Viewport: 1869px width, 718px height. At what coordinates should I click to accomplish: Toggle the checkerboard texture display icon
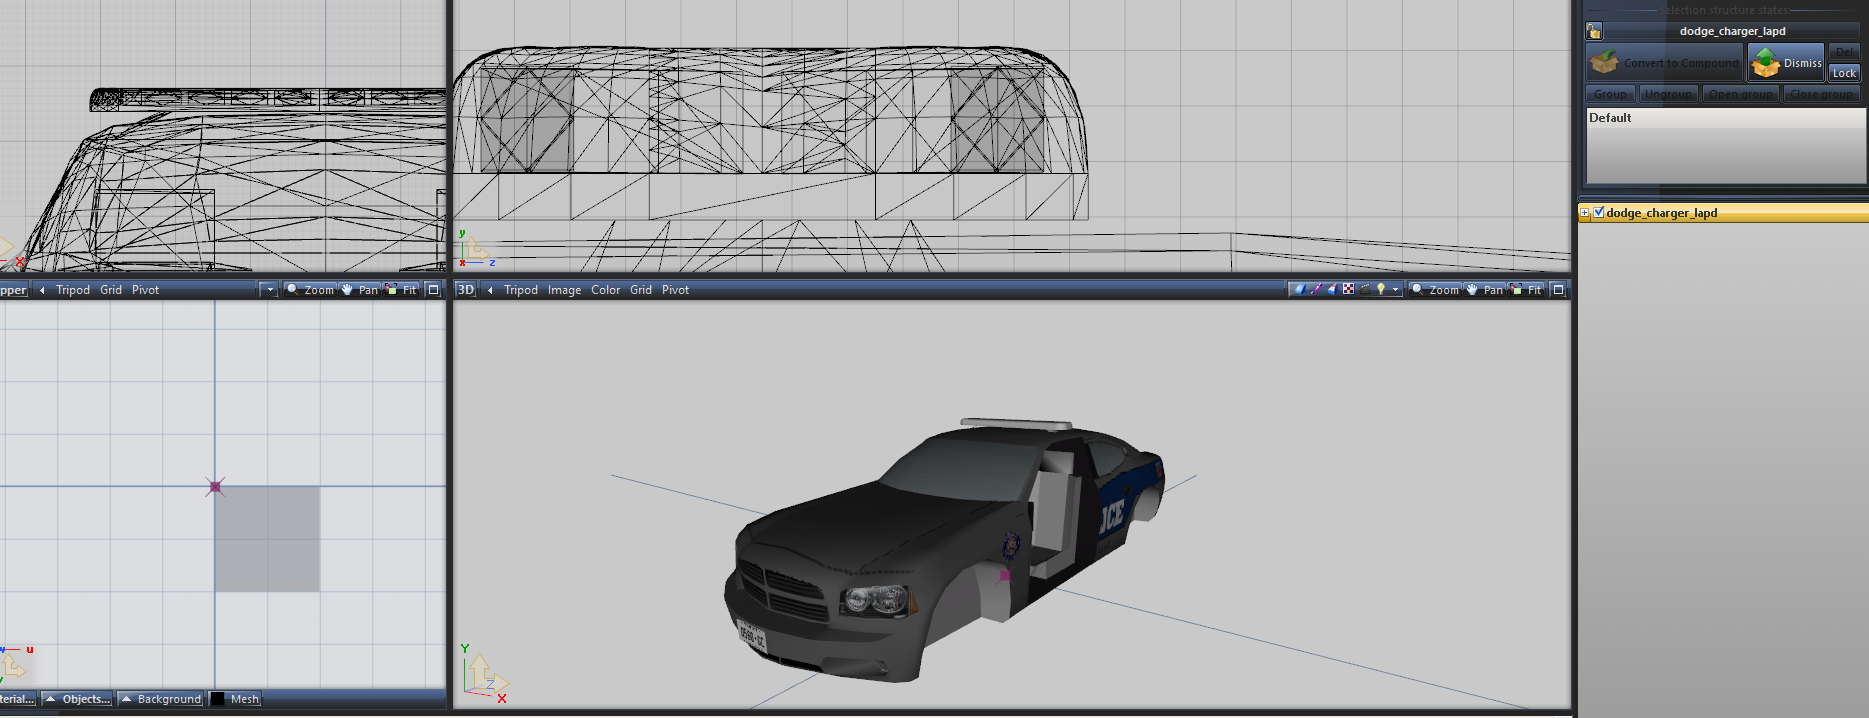[1348, 289]
